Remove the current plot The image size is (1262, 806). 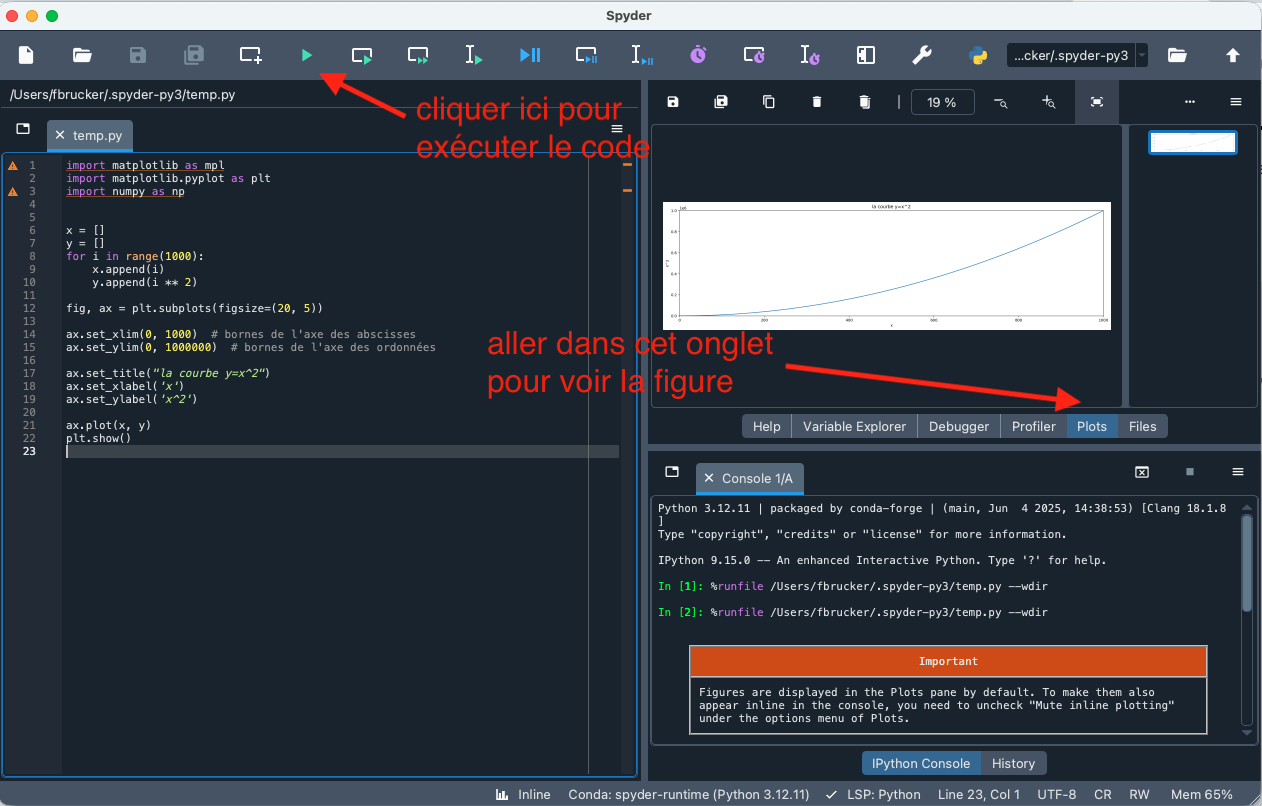pyautogui.click(x=817, y=102)
